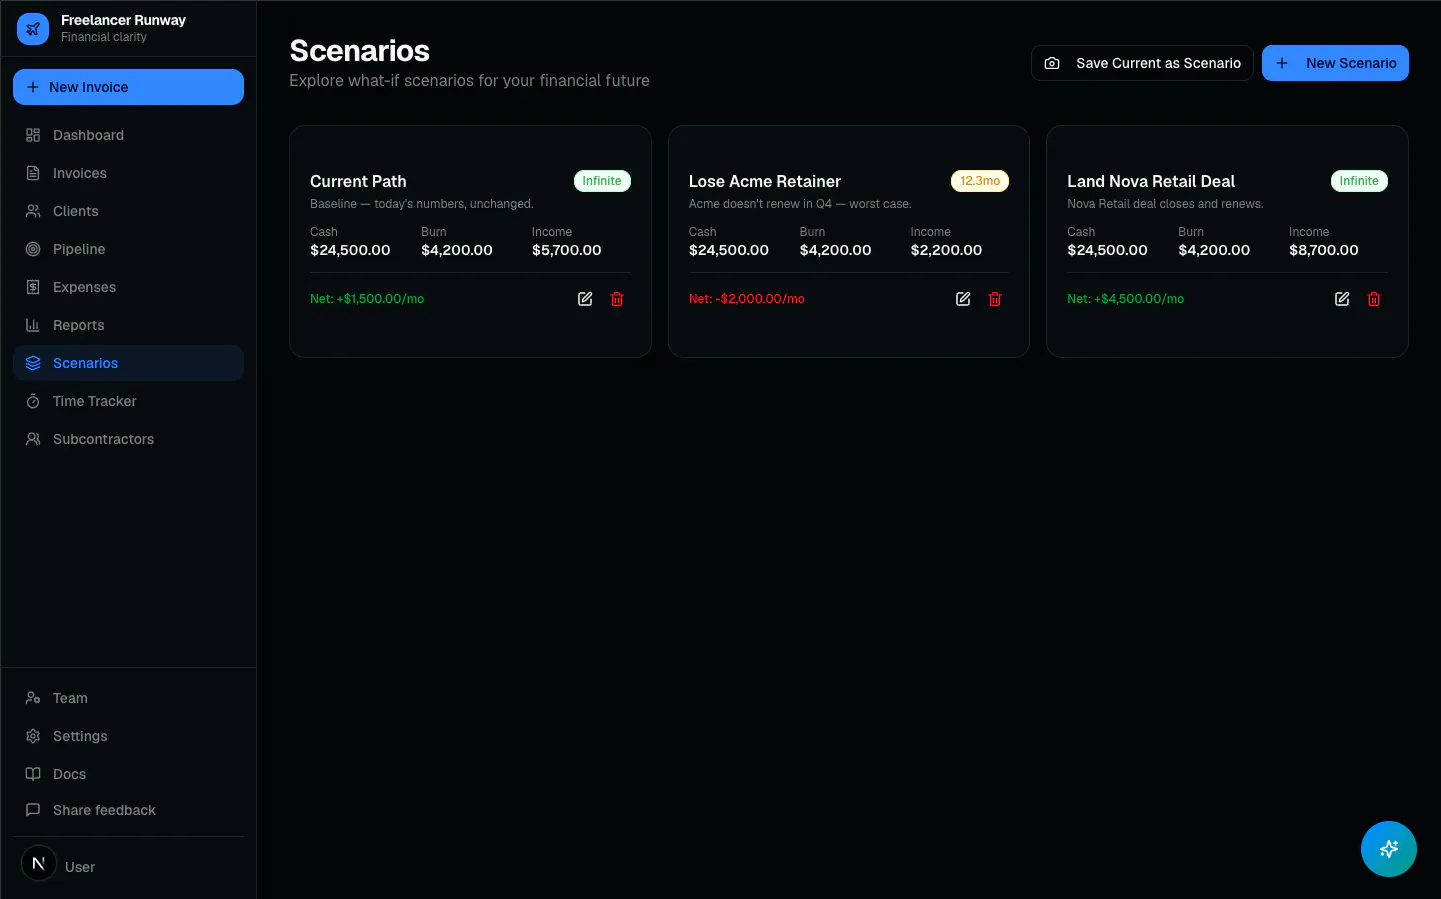Screen dimensions: 1441x899
Task: Click the Scenarios page heading
Action: [360, 51]
